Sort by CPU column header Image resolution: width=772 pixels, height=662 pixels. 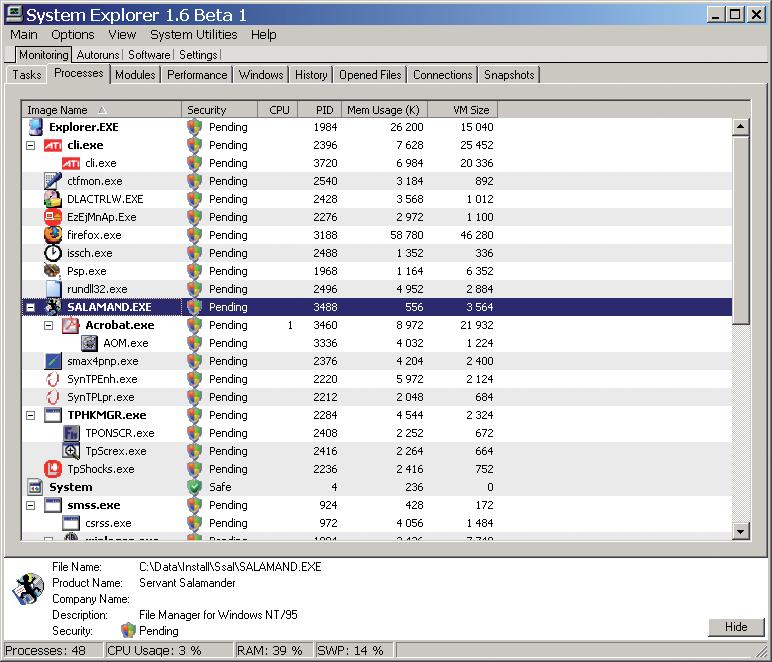[278, 110]
